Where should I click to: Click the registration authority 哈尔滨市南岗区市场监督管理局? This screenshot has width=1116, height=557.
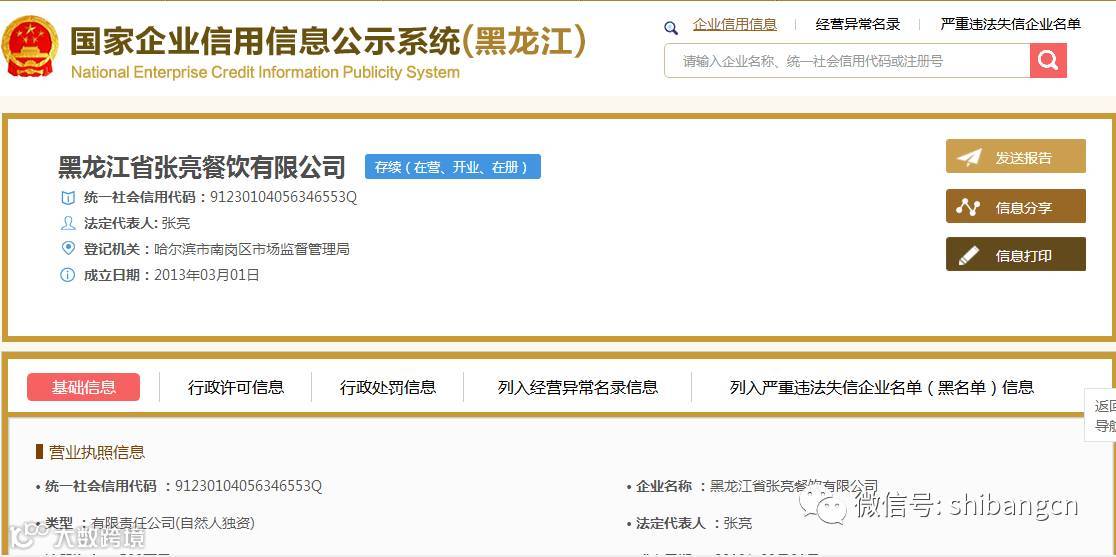(x=252, y=249)
